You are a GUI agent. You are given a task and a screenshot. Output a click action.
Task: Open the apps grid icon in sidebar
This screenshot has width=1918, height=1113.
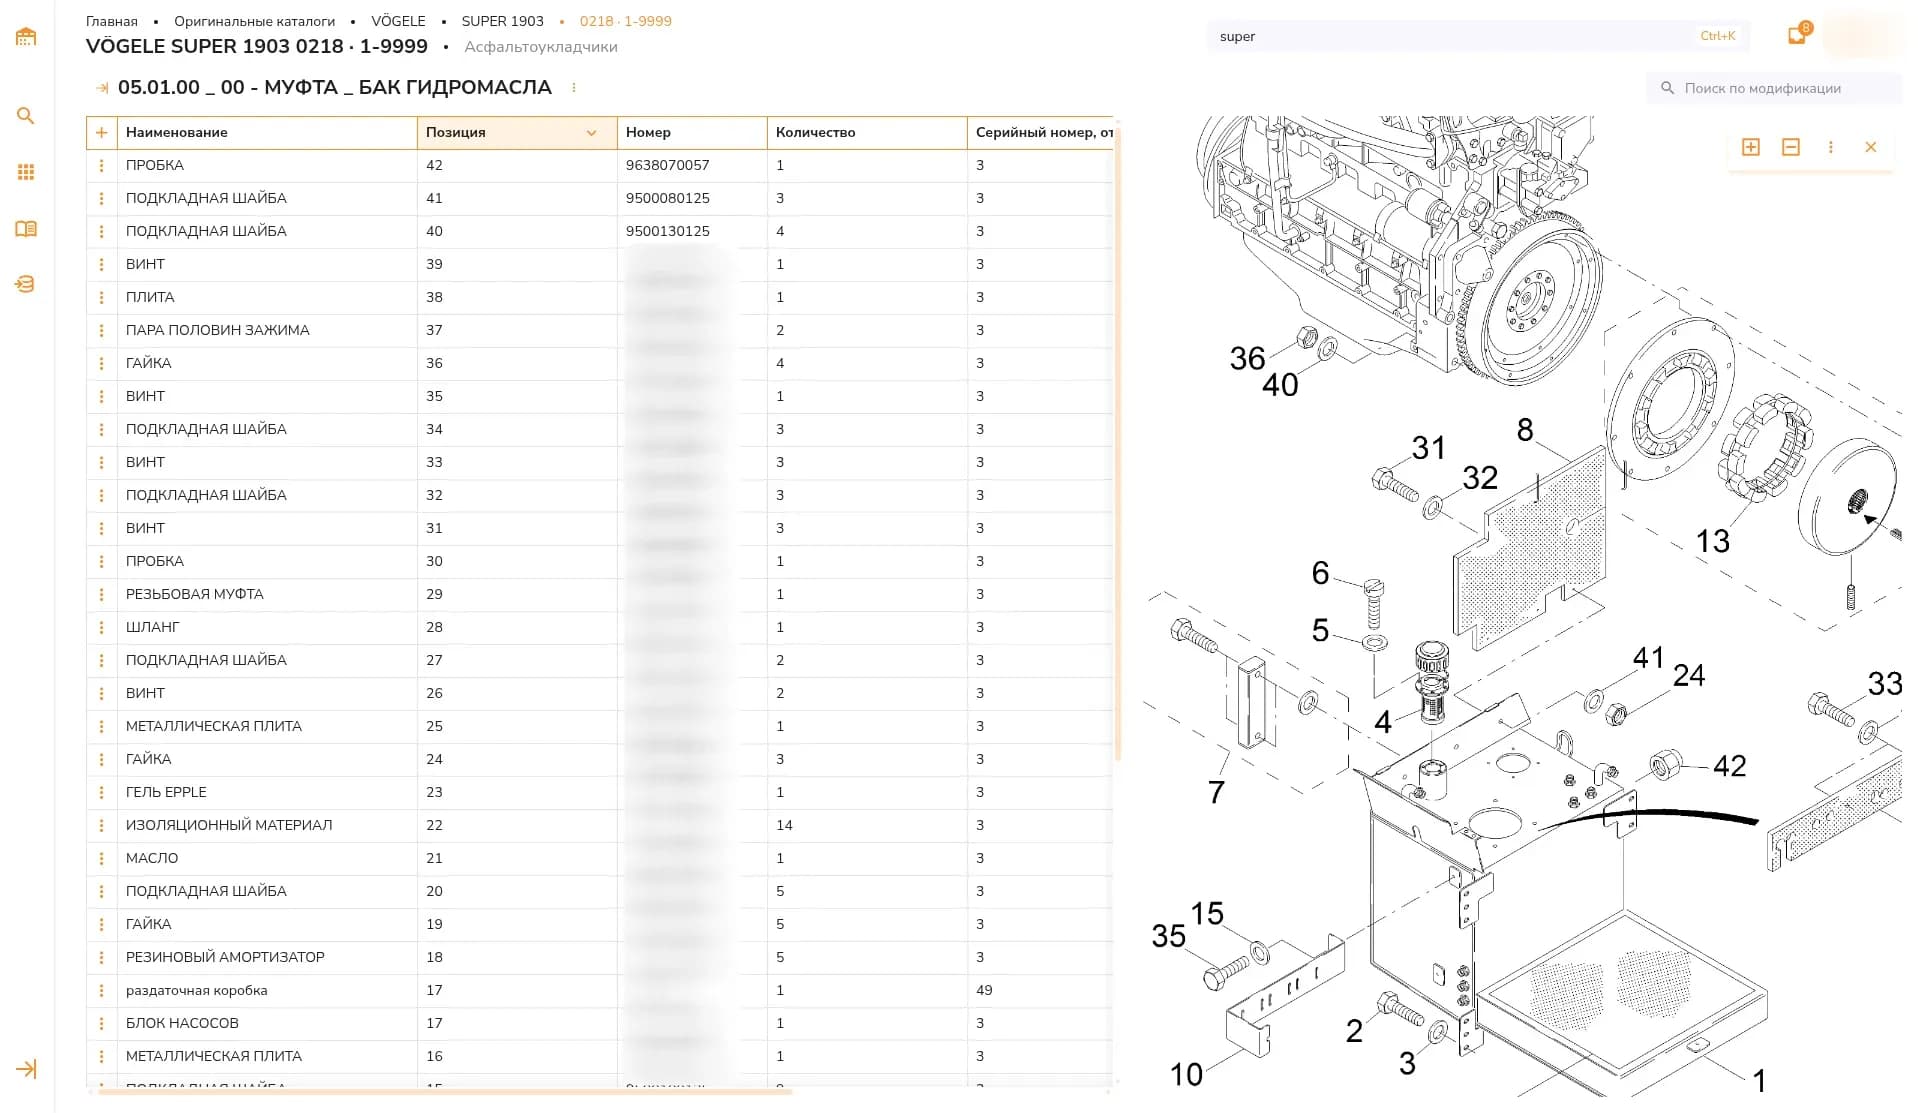26,172
